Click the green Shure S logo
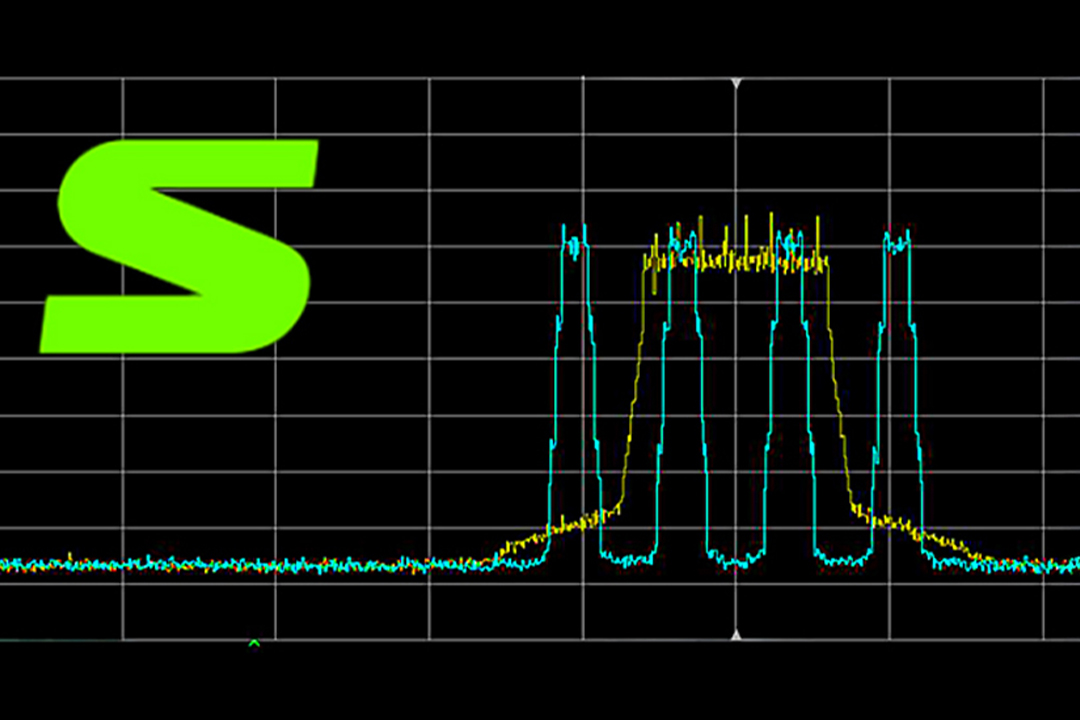1080x720 pixels. (180, 246)
